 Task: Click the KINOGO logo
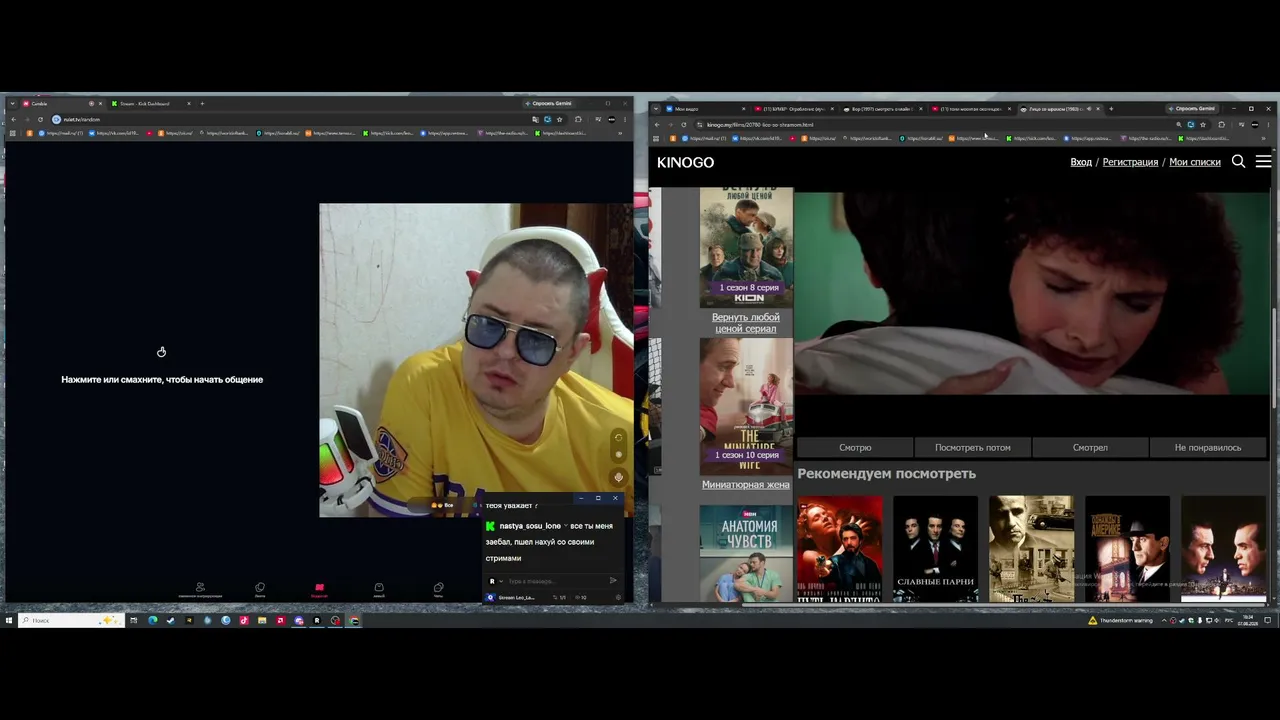pos(685,162)
